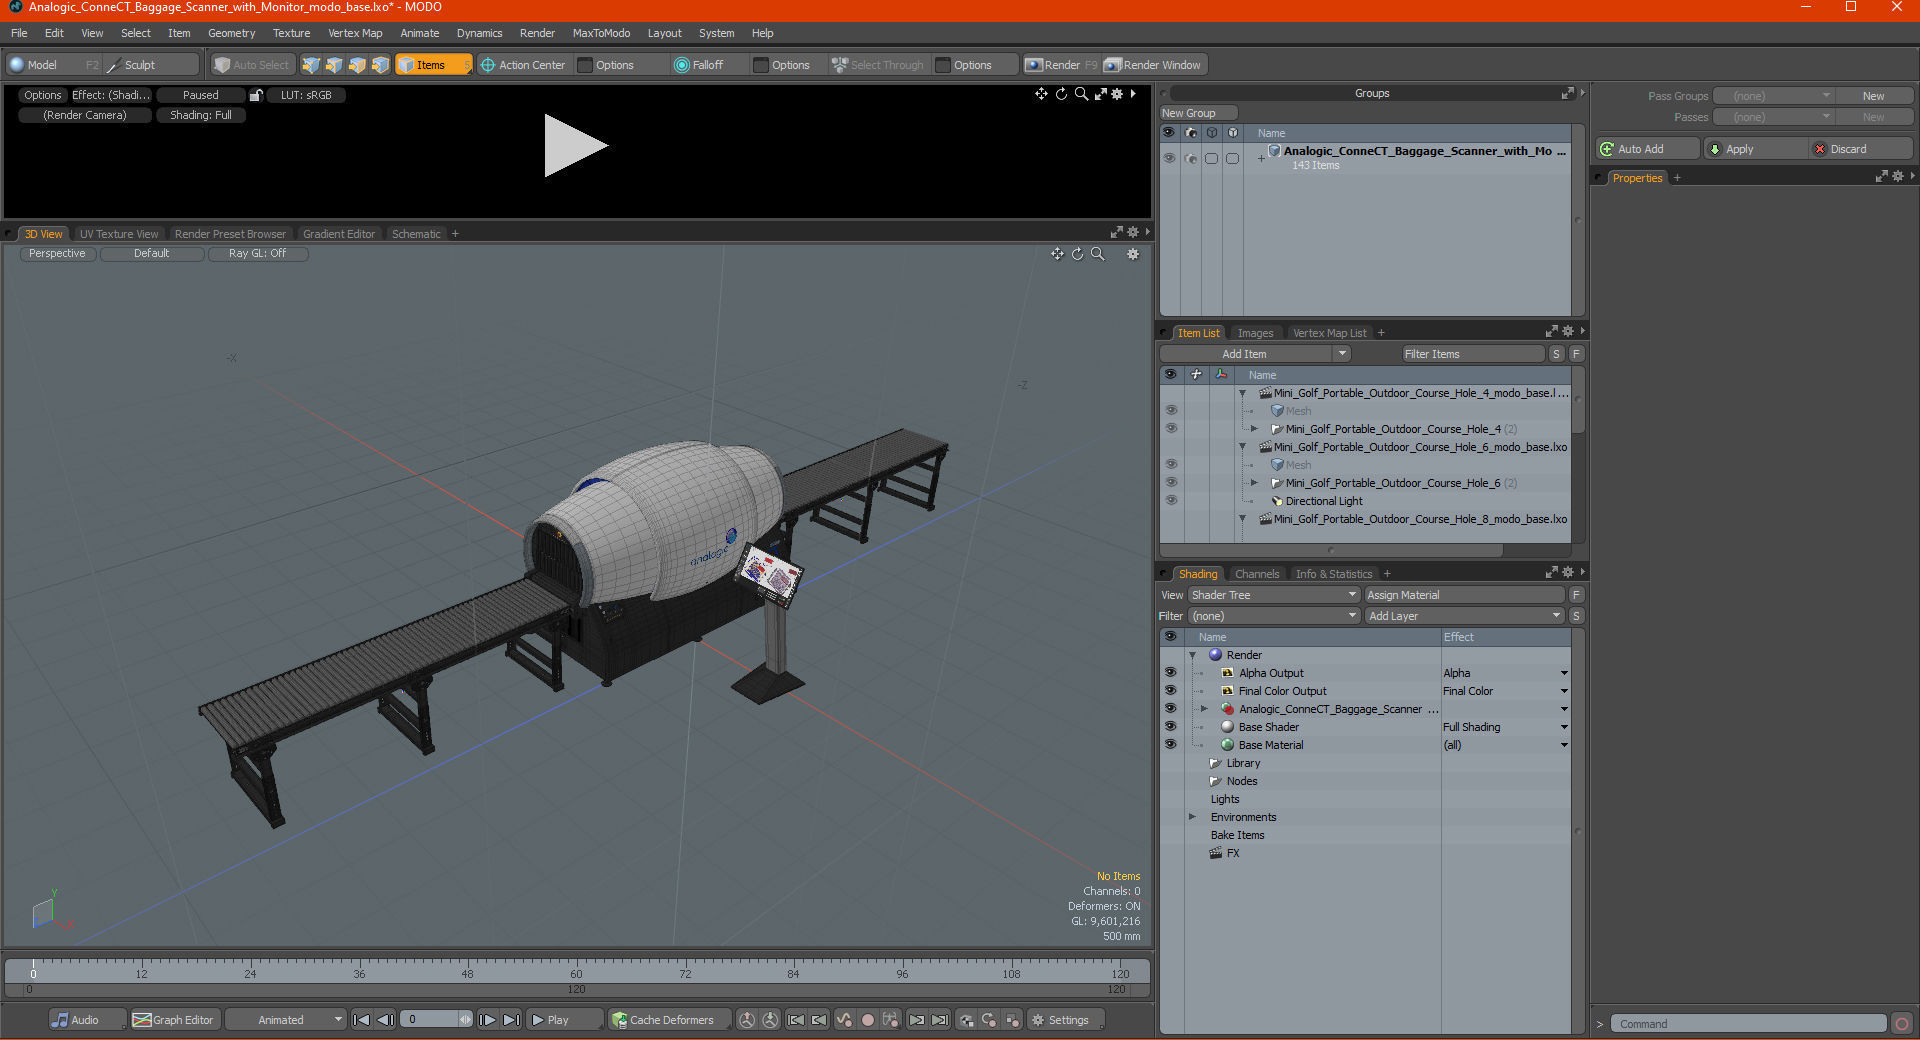The width and height of the screenshot is (1920, 1040).
Task: Toggle visibility of Mini_Golf_Portable_Outdoor_Course_Hole_6 folder
Action: coord(1171,483)
